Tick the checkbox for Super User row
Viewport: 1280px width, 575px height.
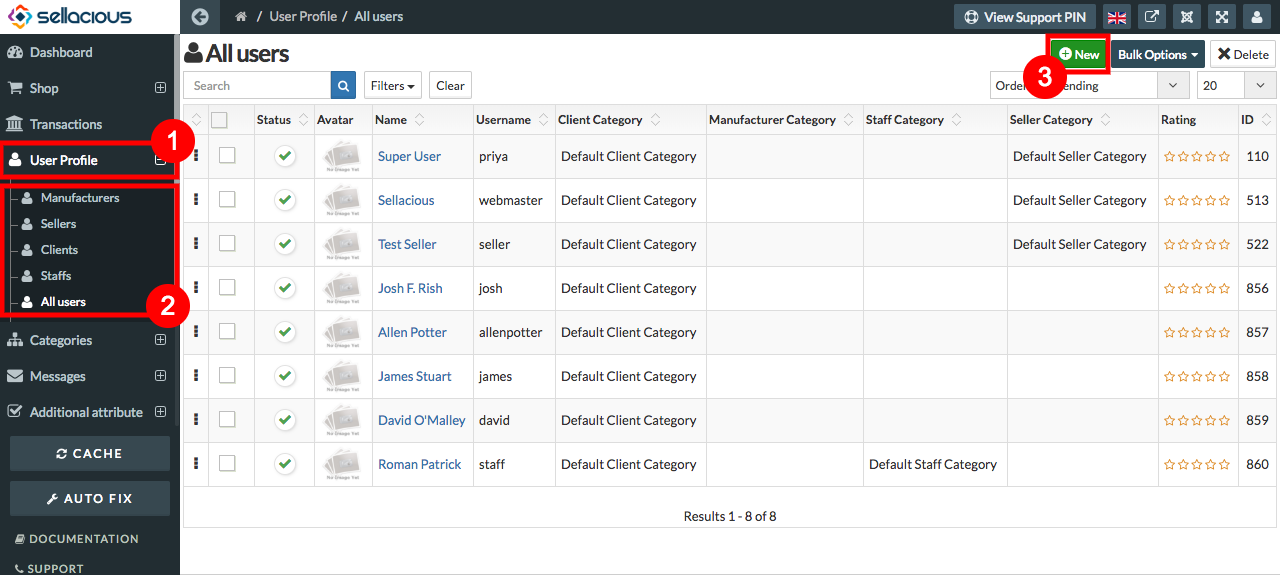[227, 156]
